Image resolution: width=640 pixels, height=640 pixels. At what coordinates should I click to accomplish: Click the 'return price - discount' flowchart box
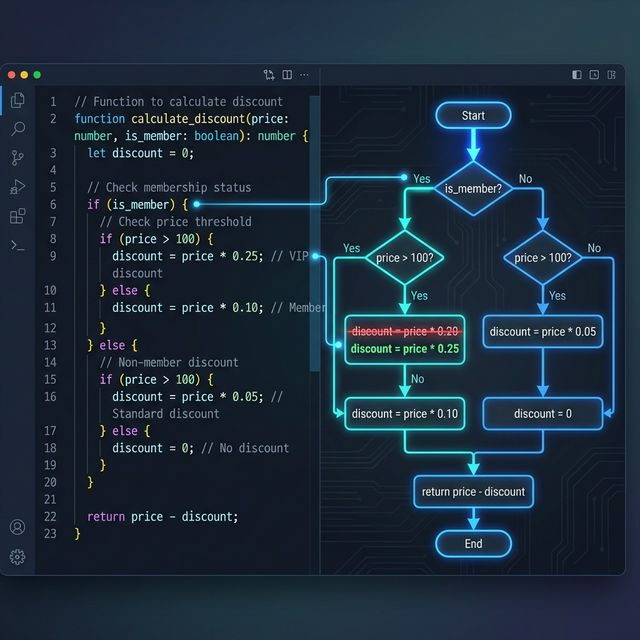pos(473,491)
